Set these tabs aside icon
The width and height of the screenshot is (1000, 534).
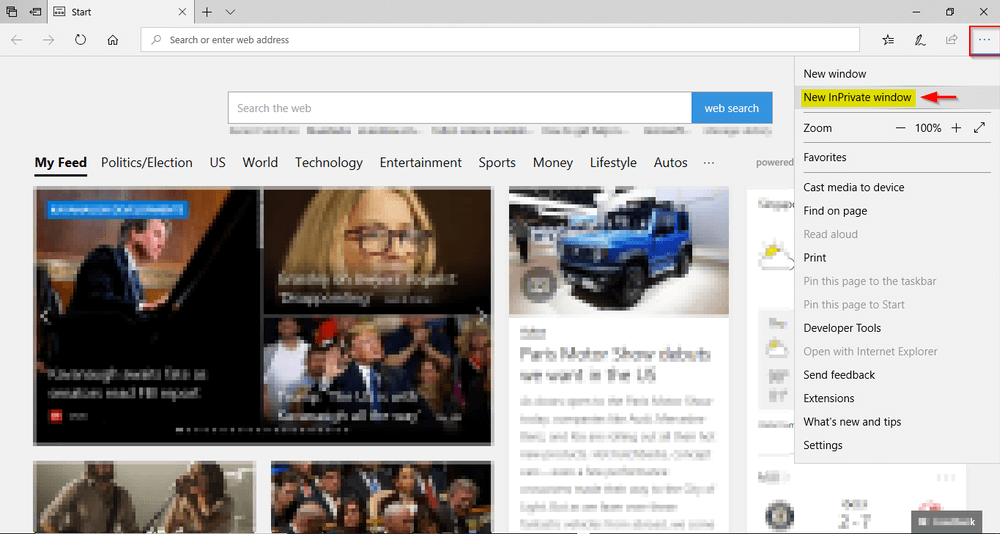(x=36, y=11)
